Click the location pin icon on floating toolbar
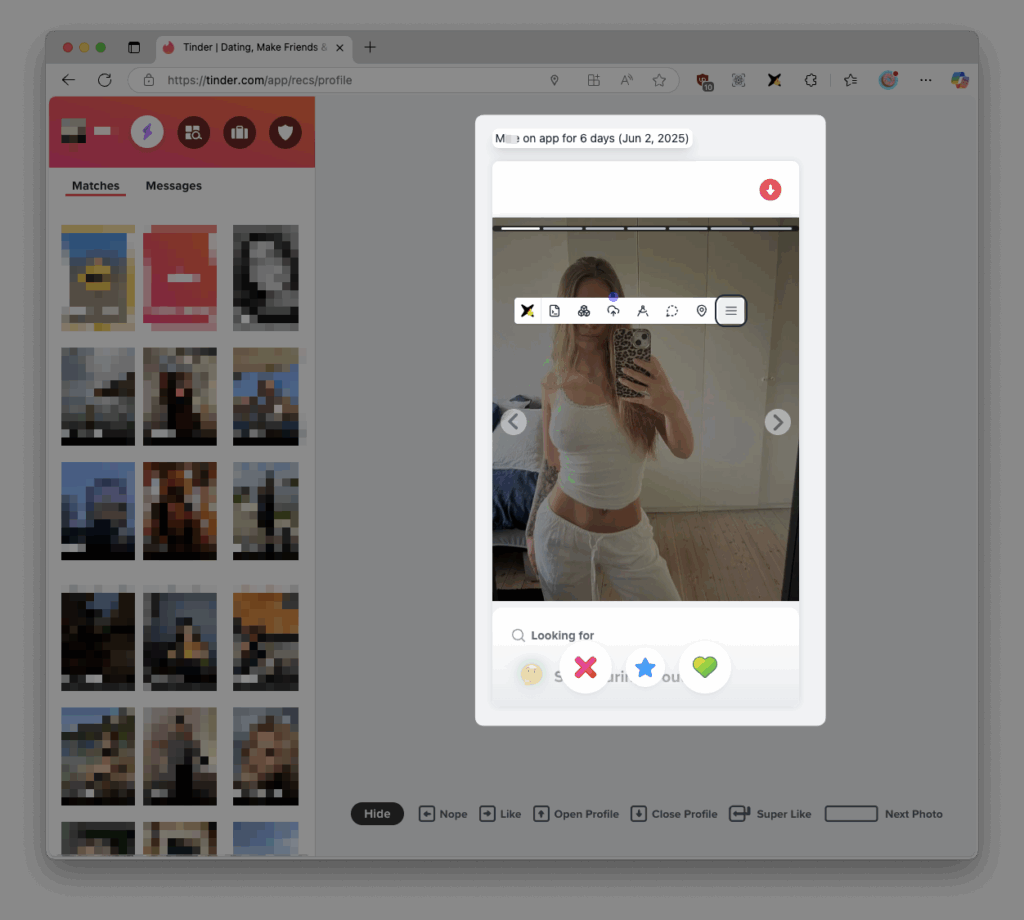Screen dimensions: 1024x920 coord(701,311)
